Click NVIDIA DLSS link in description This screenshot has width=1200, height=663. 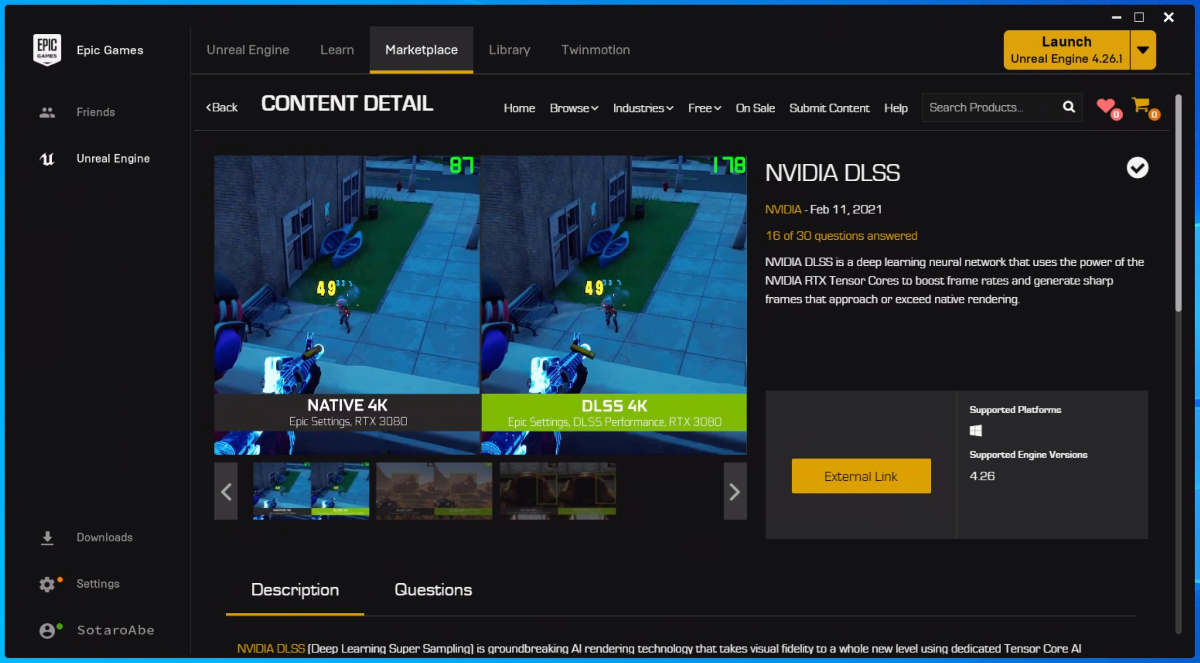270,649
